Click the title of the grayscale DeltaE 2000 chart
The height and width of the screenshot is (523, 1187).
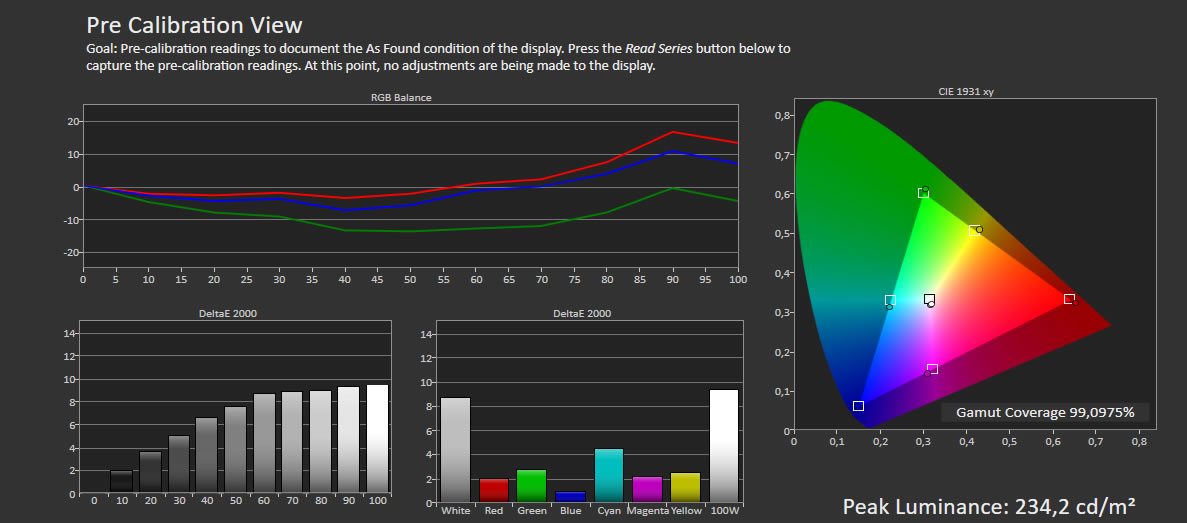[226, 313]
